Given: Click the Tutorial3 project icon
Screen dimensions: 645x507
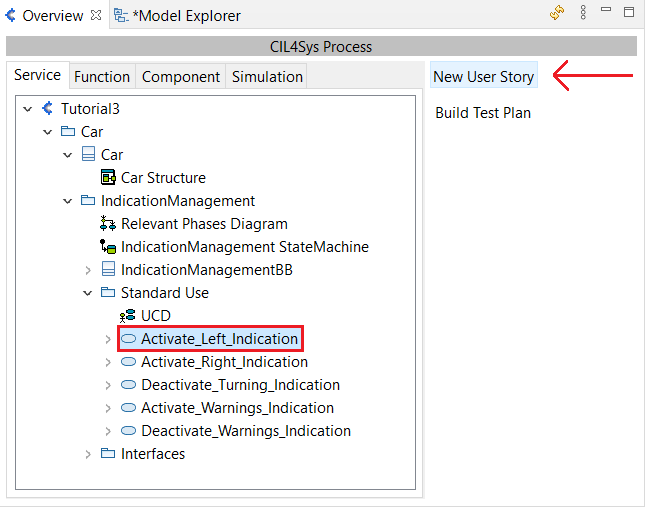Looking at the screenshot, I should (x=48, y=109).
